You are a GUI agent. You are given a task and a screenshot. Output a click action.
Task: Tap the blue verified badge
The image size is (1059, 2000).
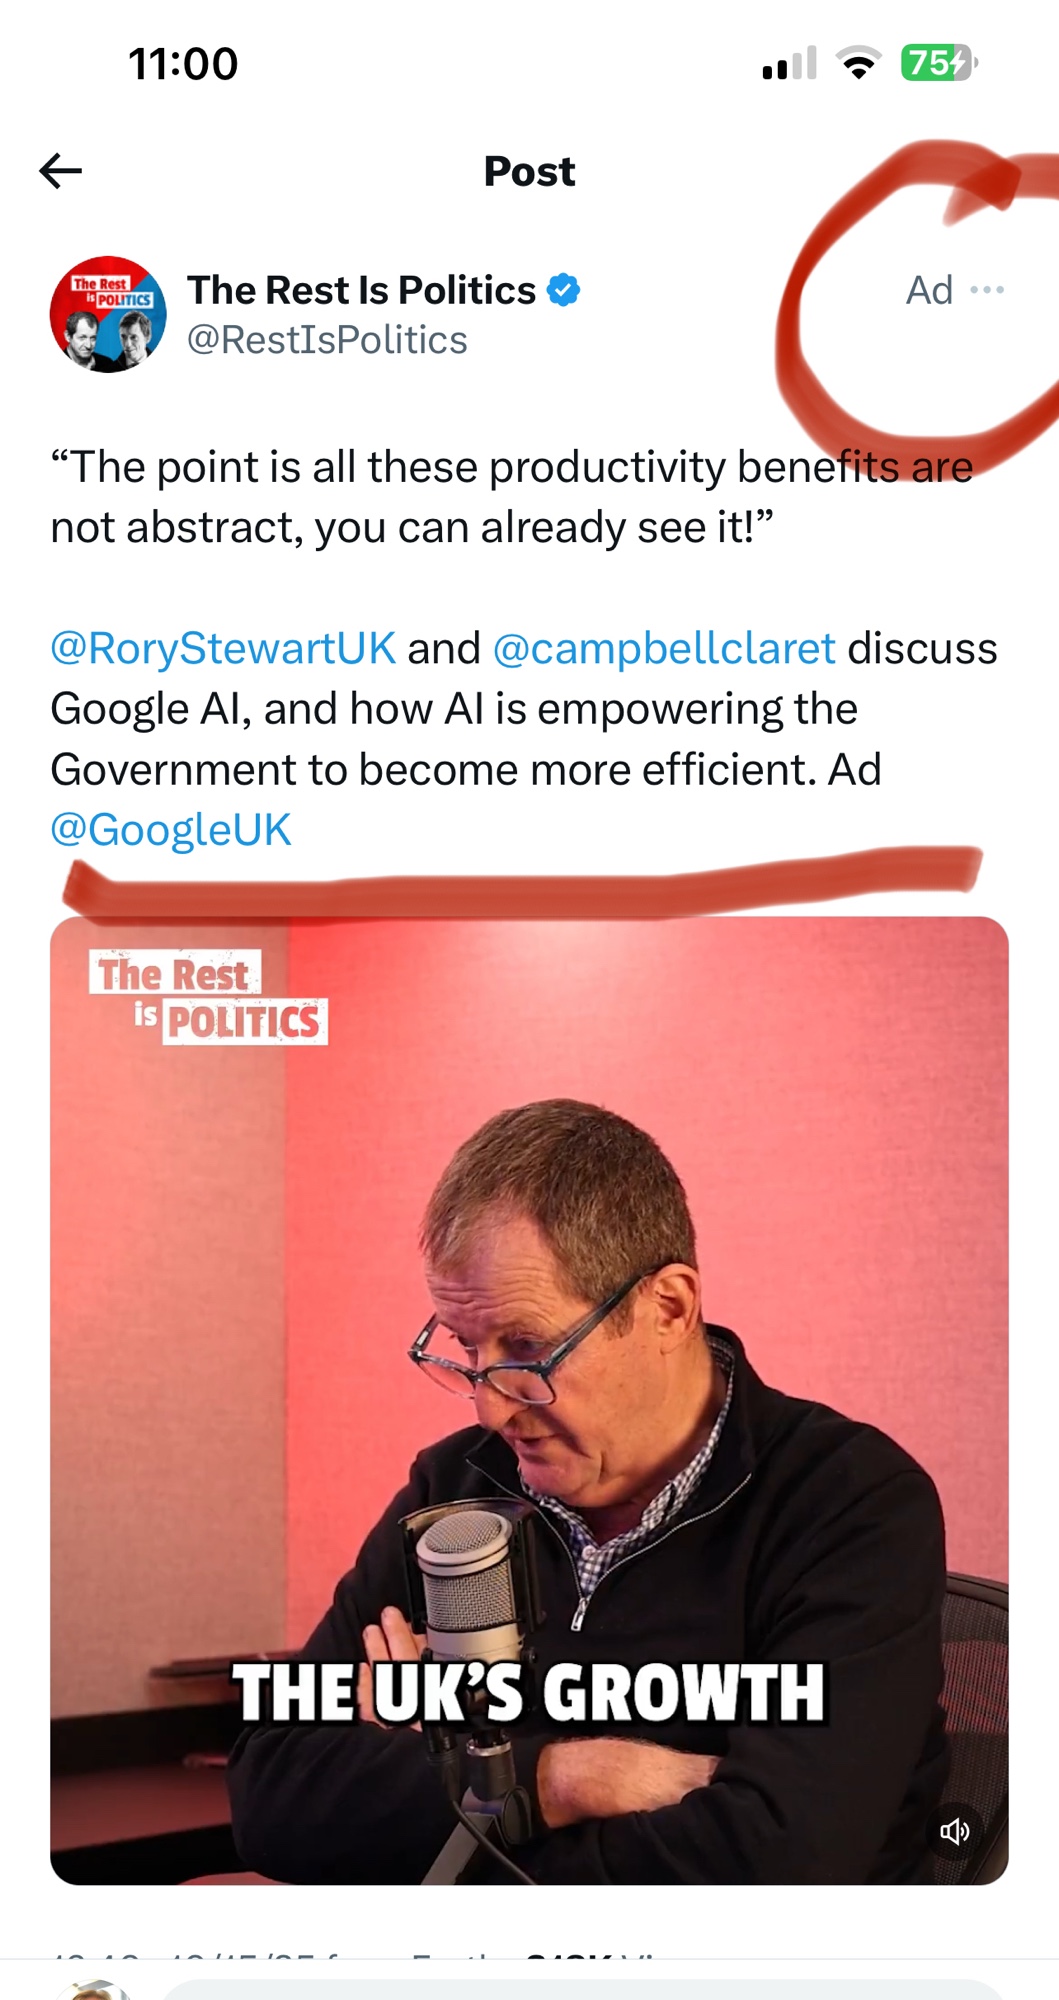pyautogui.click(x=564, y=290)
